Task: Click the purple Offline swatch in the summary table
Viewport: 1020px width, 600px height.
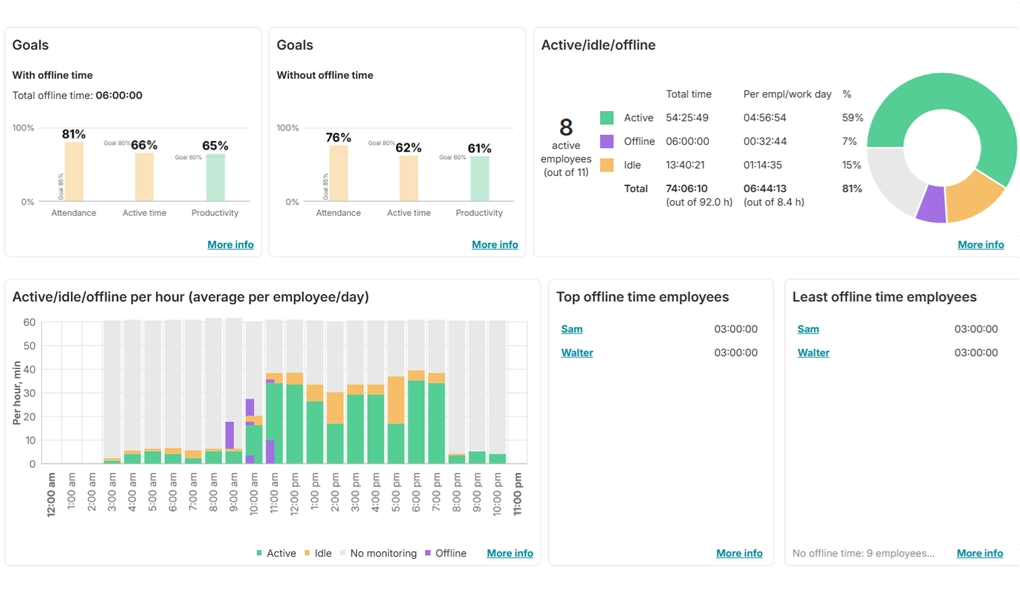Action: [x=606, y=141]
